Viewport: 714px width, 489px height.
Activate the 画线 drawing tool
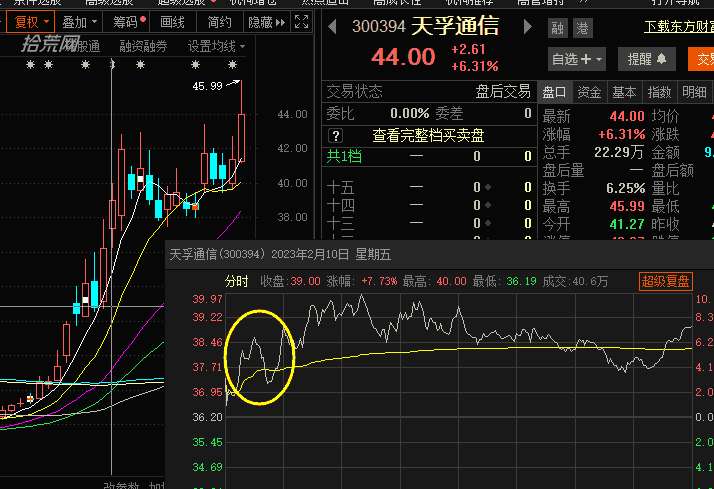click(172, 22)
